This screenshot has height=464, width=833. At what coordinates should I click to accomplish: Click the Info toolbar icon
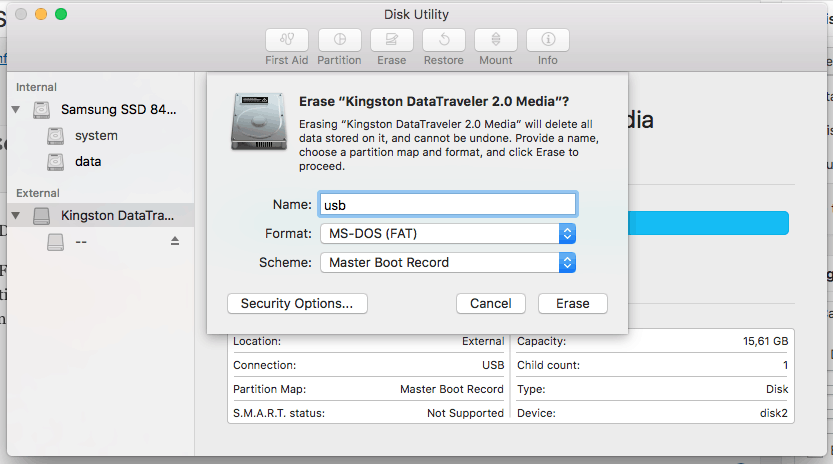[548, 40]
